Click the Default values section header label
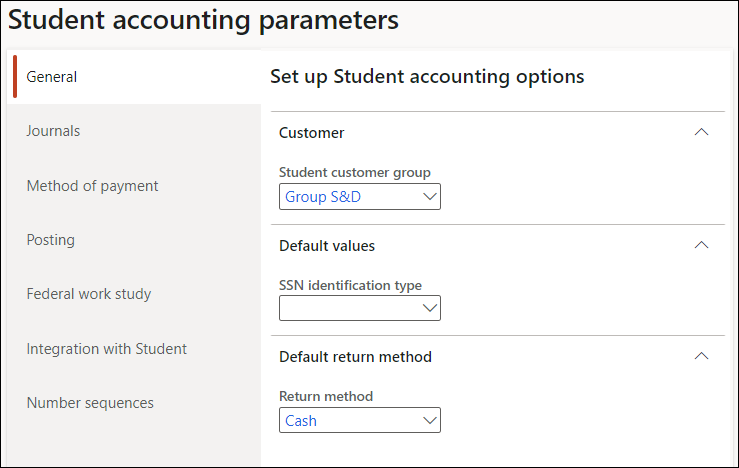 tap(327, 245)
